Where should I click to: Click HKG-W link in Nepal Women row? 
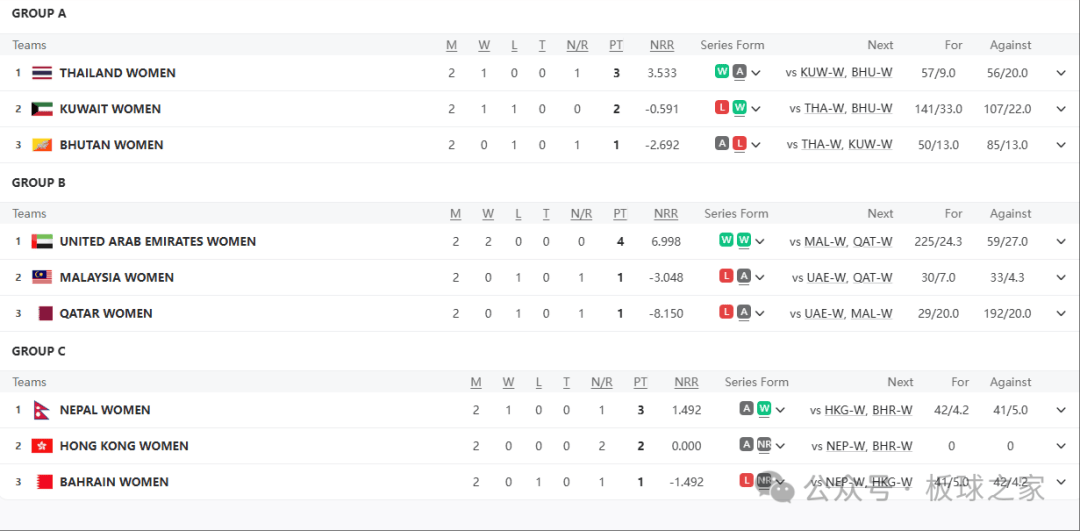(x=845, y=410)
